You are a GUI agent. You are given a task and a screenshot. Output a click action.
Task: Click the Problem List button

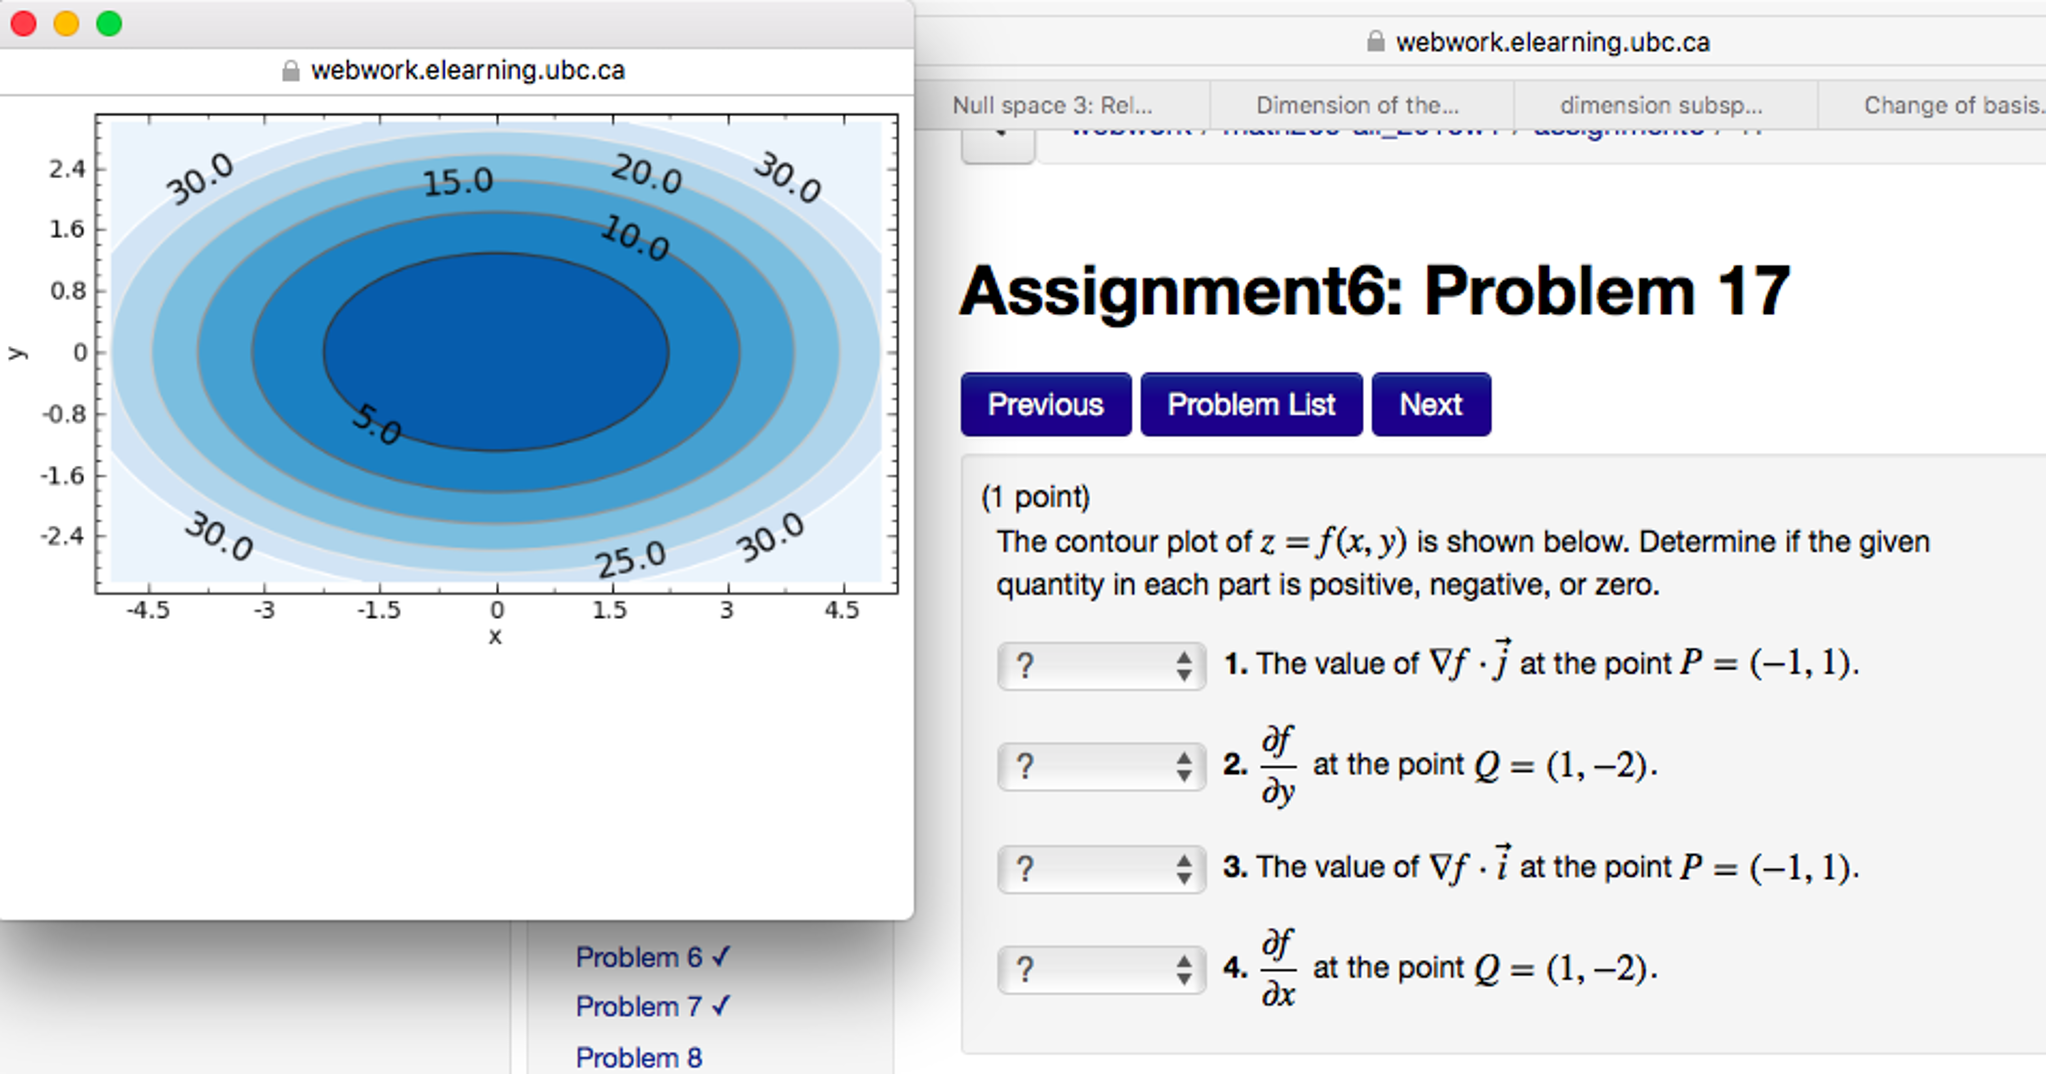pos(1250,404)
